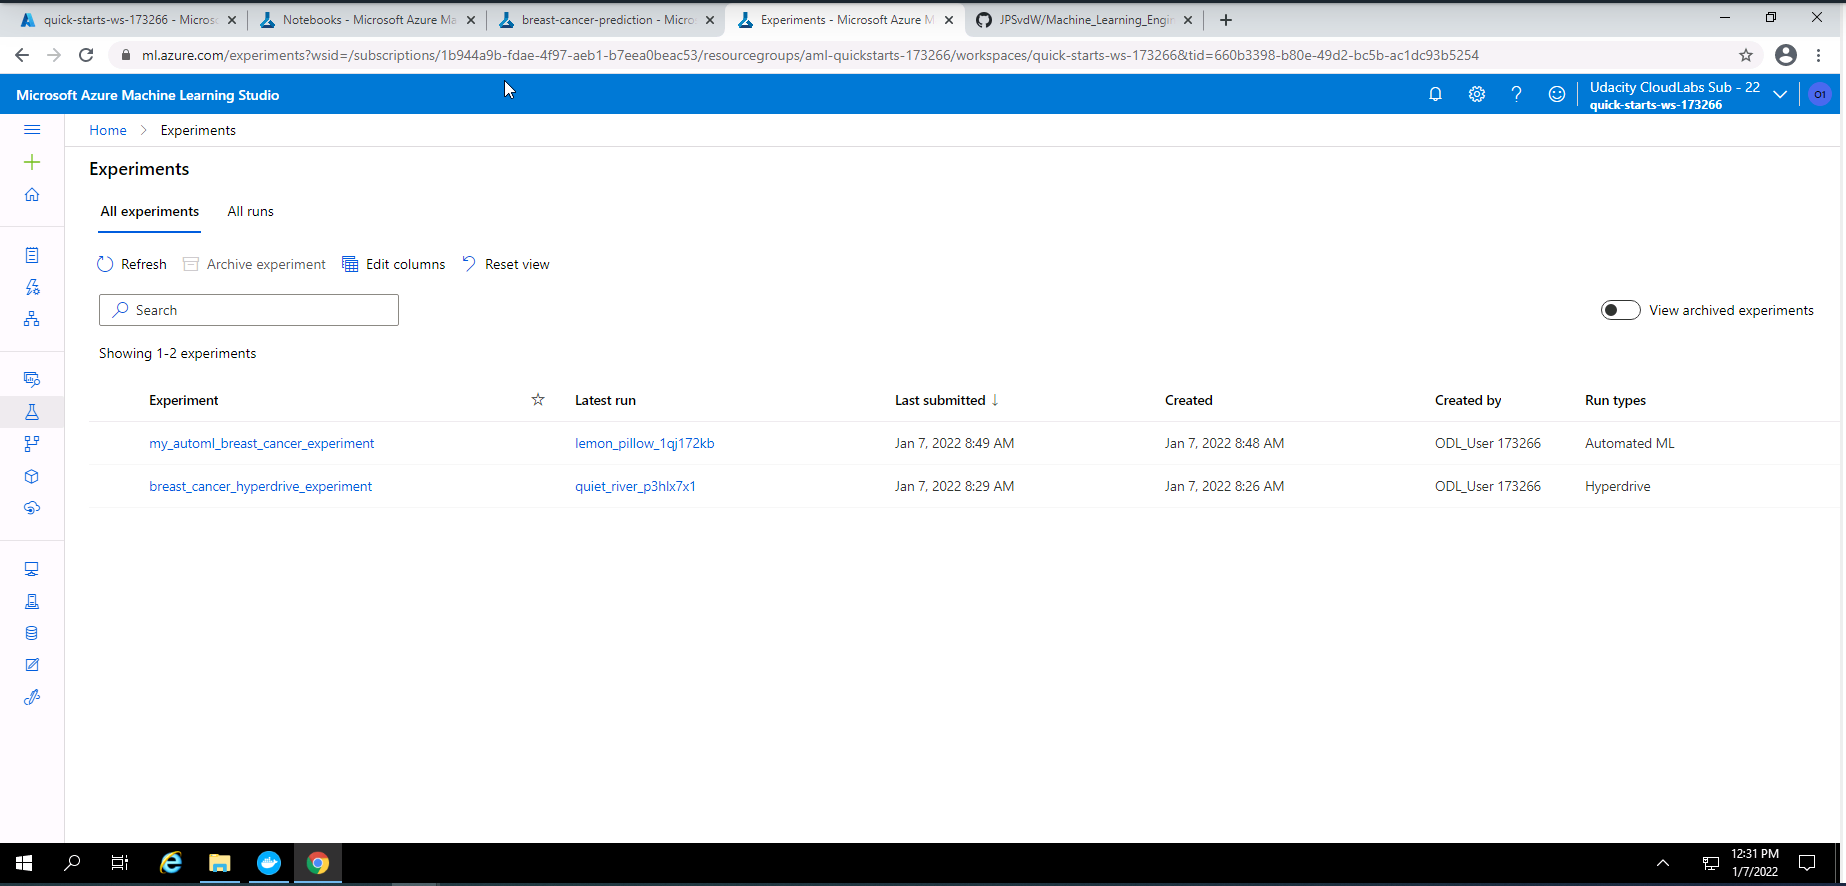Click the favorites star column header

(x=538, y=400)
